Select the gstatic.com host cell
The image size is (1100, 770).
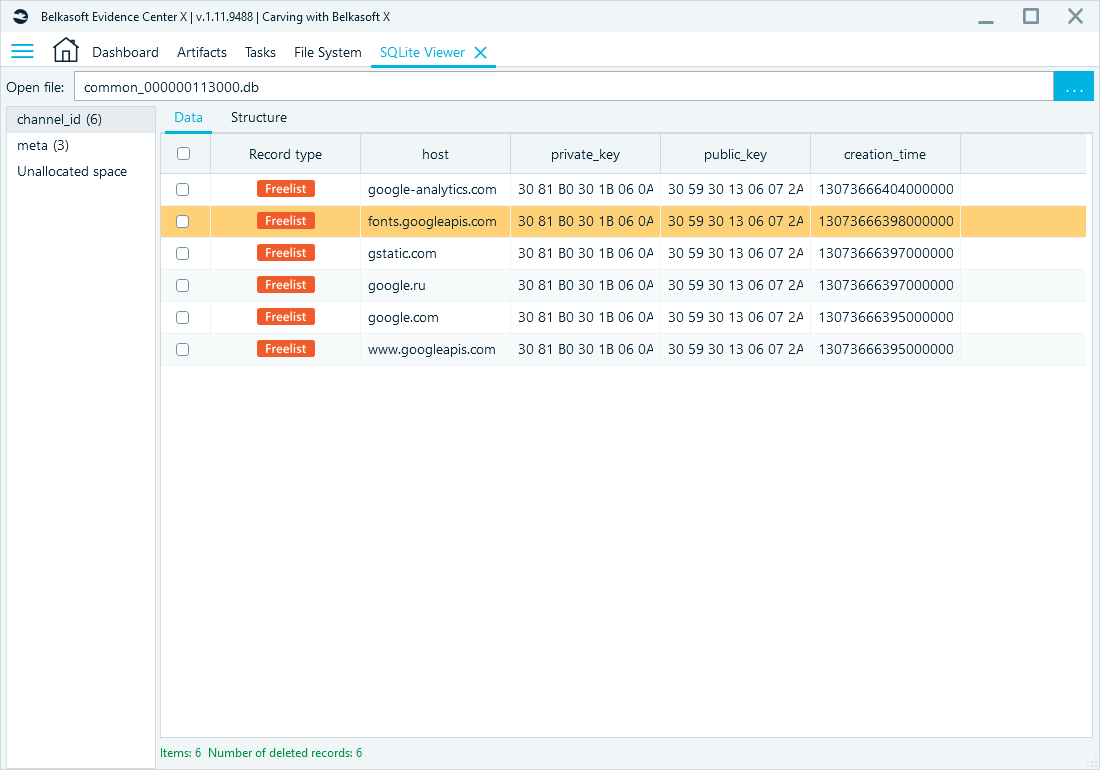pyautogui.click(x=435, y=253)
